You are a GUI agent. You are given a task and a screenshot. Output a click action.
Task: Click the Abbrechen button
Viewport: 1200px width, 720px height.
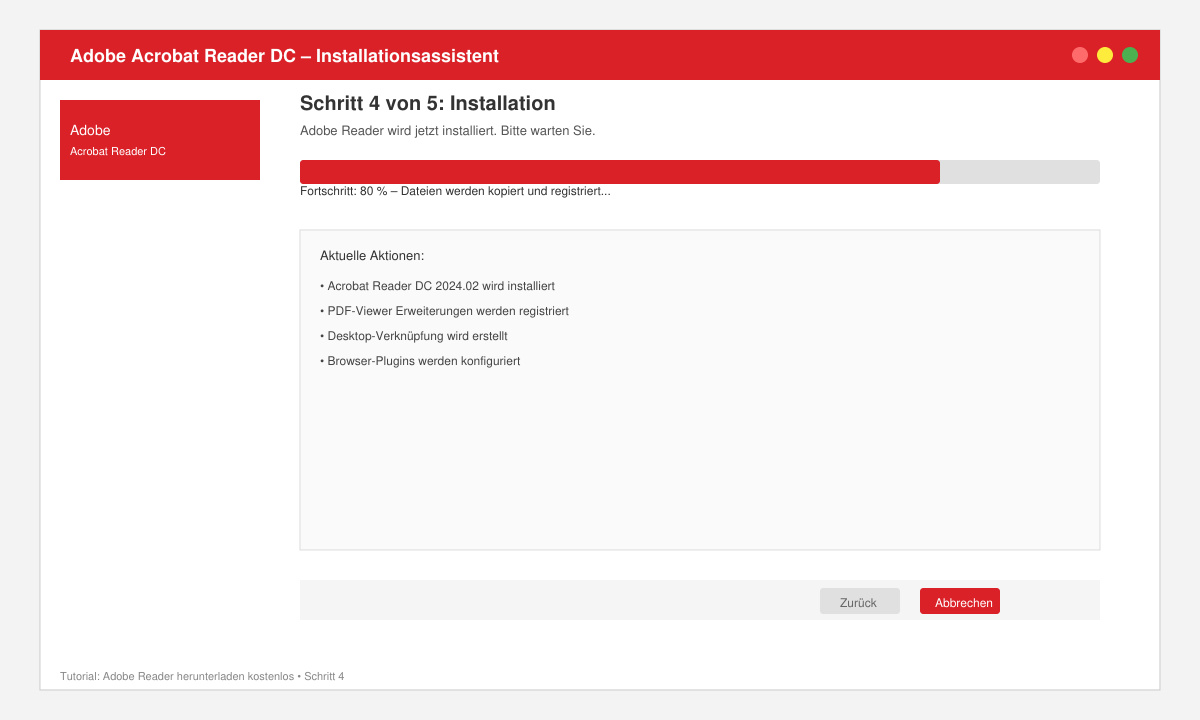click(960, 601)
